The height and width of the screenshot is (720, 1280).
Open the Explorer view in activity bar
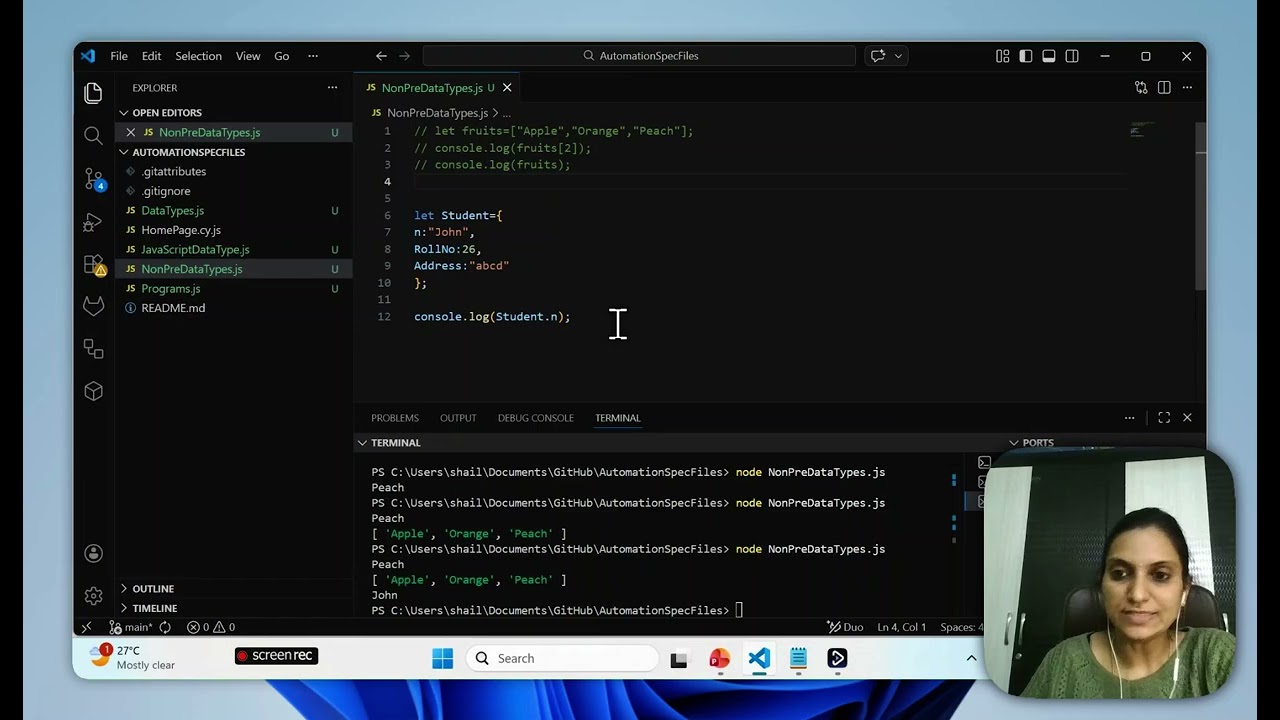(x=93, y=93)
